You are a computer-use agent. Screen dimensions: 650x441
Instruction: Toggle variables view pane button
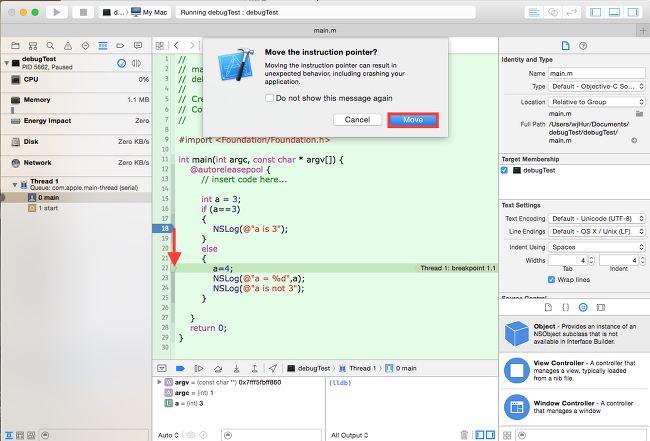480,435
